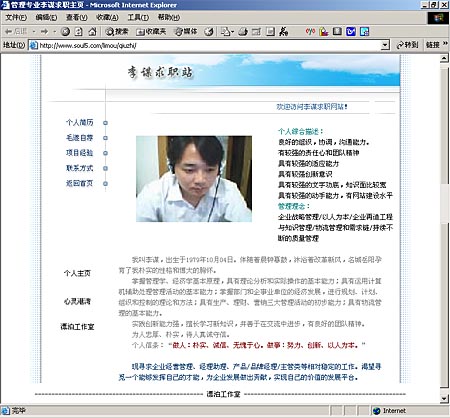Click the Edit page toolbar icon
The width and height of the screenshot is (450, 418).
pyautogui.click(x=256, y=32)
